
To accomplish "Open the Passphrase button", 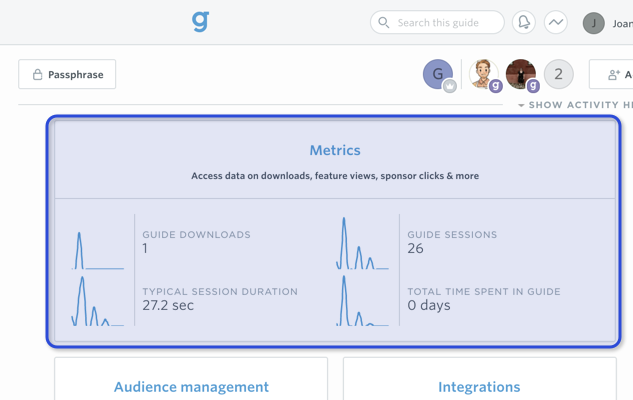I will click(x=67, y=74).
